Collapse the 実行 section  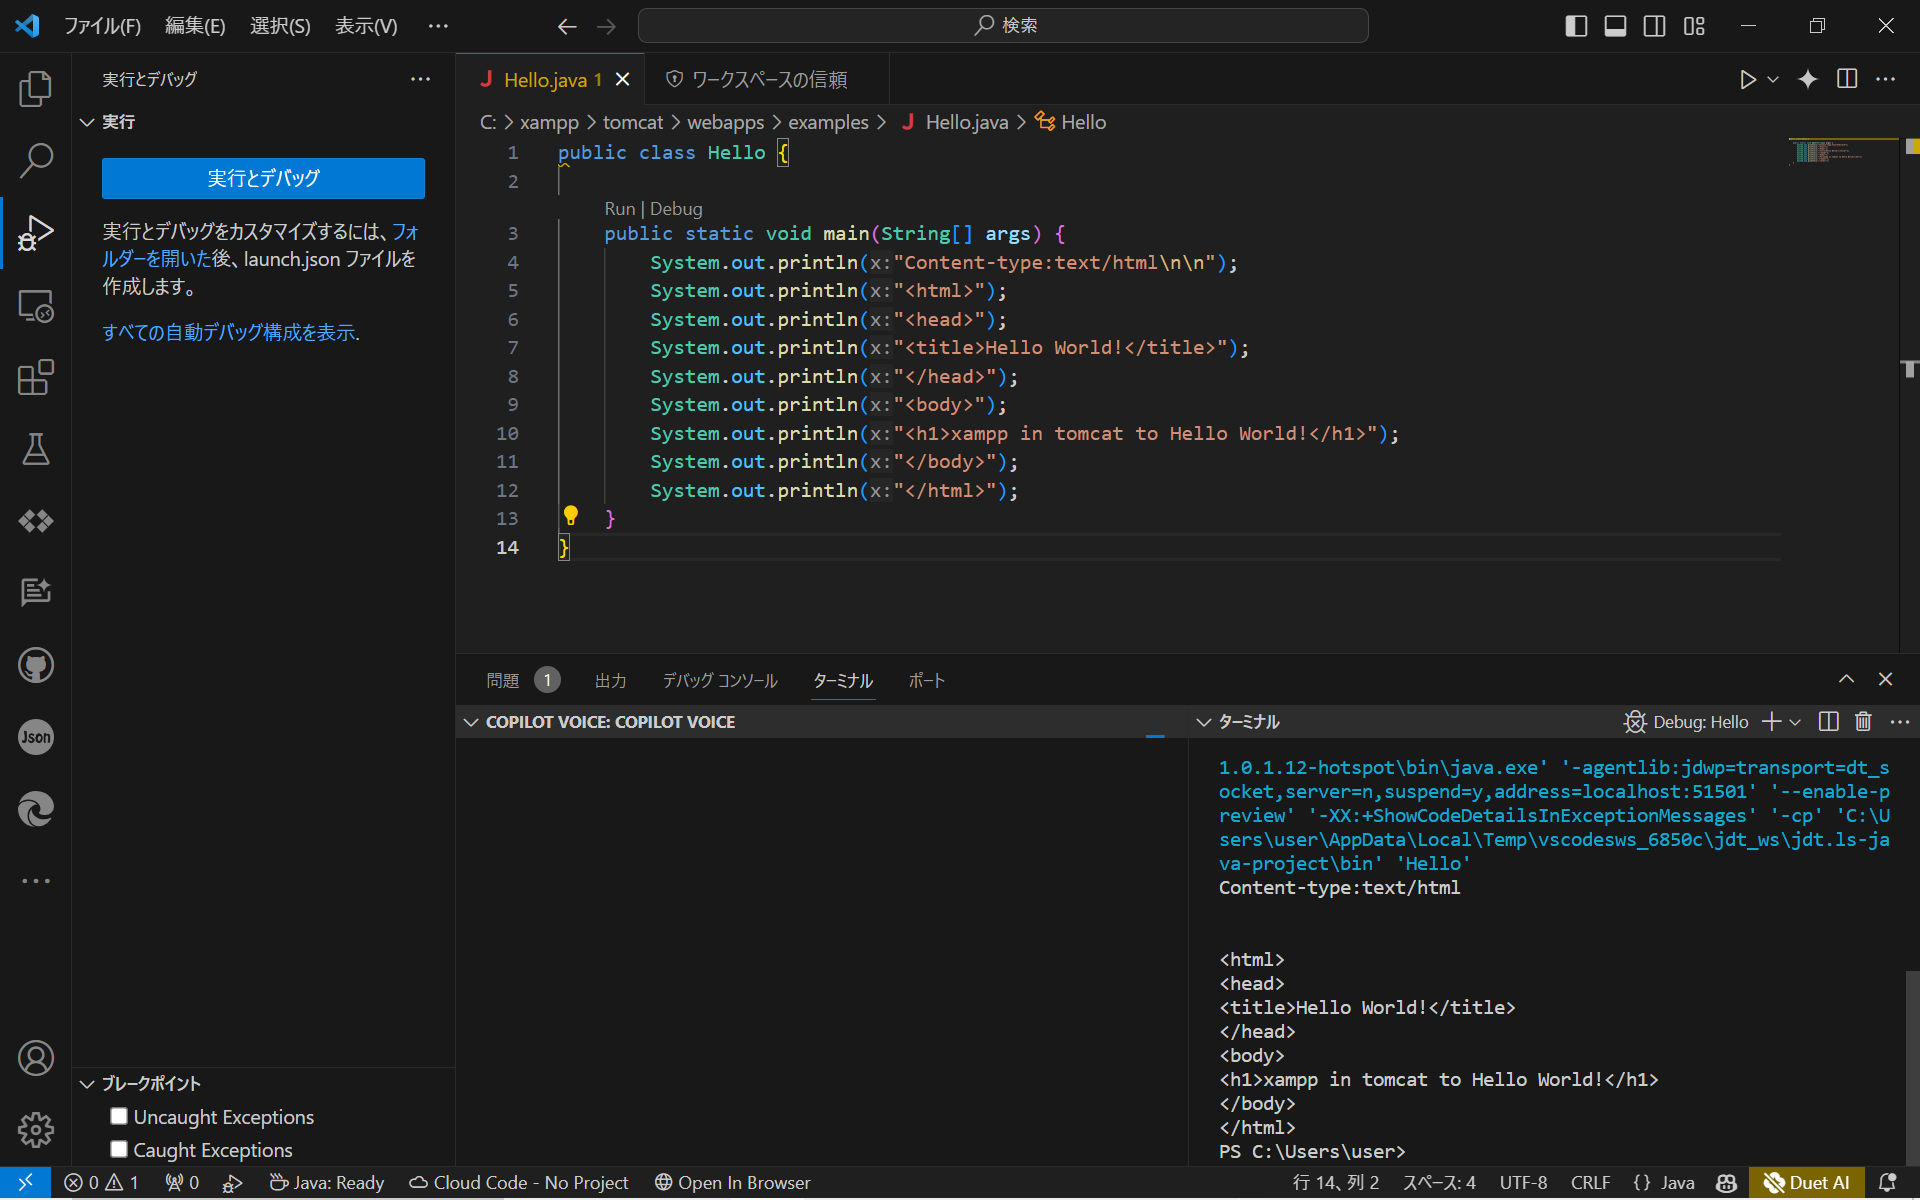point(88,122)
